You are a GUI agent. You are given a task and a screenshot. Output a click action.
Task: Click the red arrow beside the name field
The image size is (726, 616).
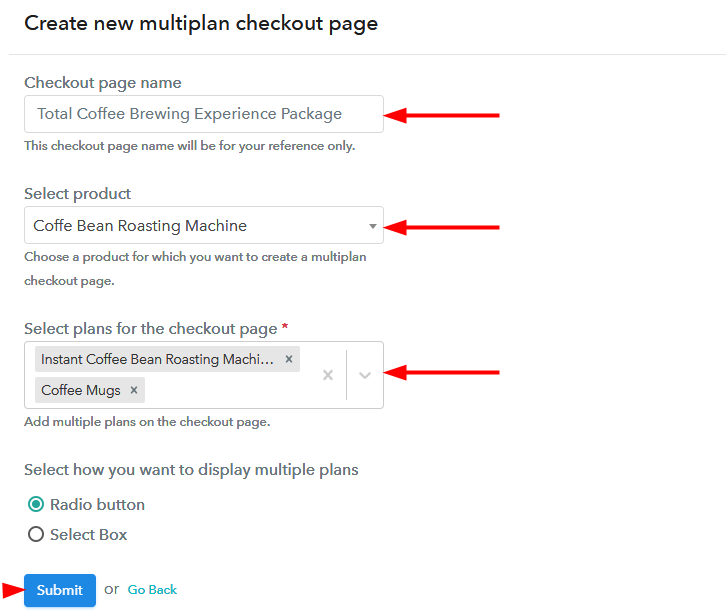click(x=441, y=115)
